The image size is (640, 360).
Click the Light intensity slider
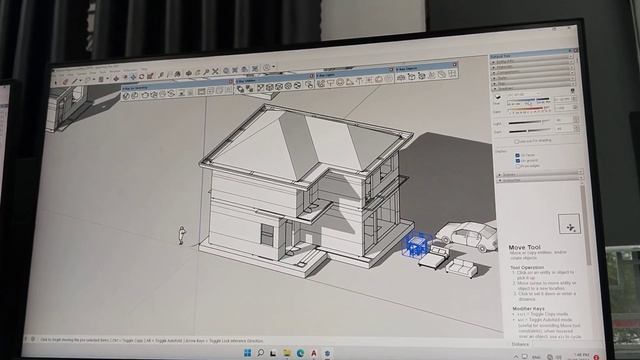pyautogui.click(x=529, y=122)
